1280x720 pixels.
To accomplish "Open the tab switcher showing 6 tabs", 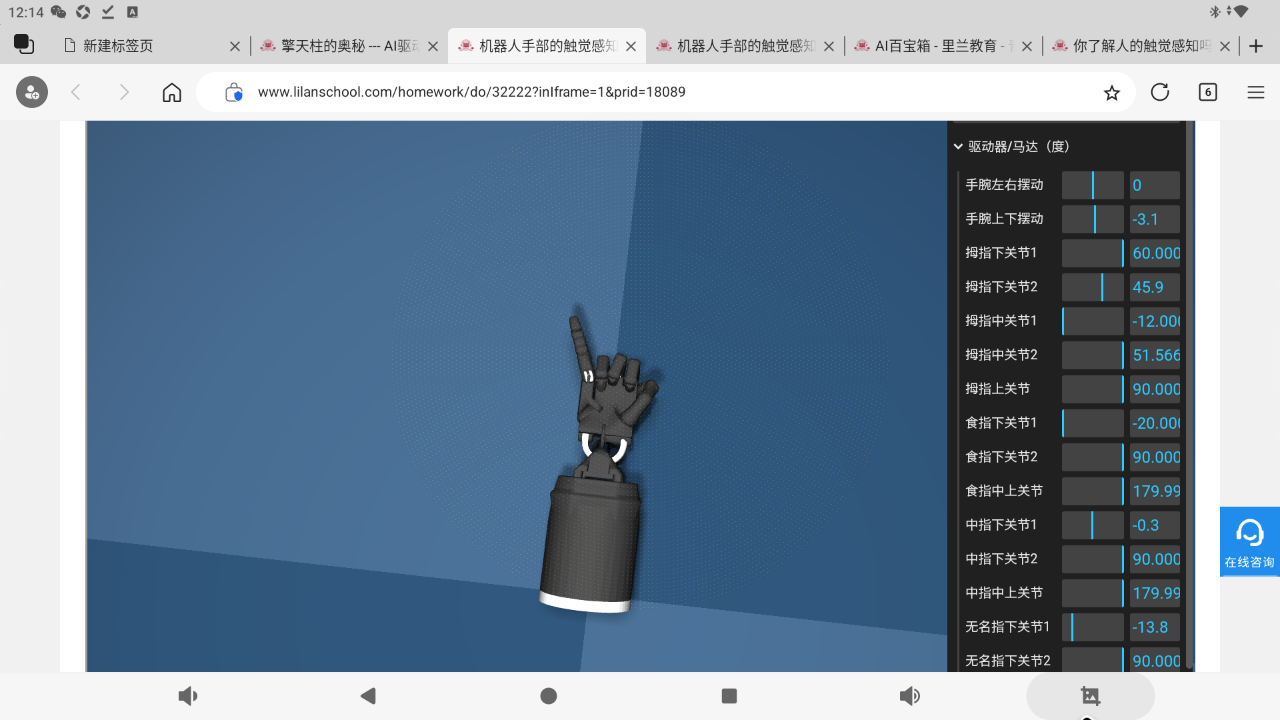I will pyautogui.click(x=1208, y=92).
